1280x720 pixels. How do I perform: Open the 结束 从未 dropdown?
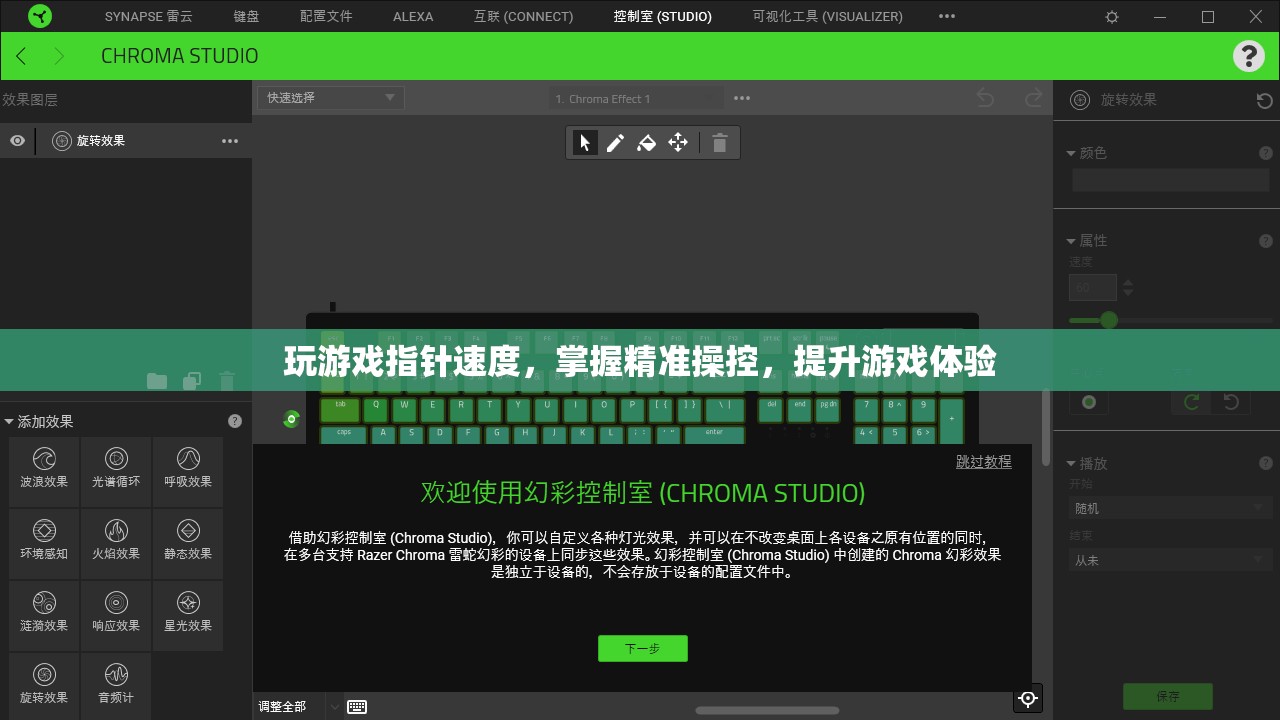[x=1170, y=560]
